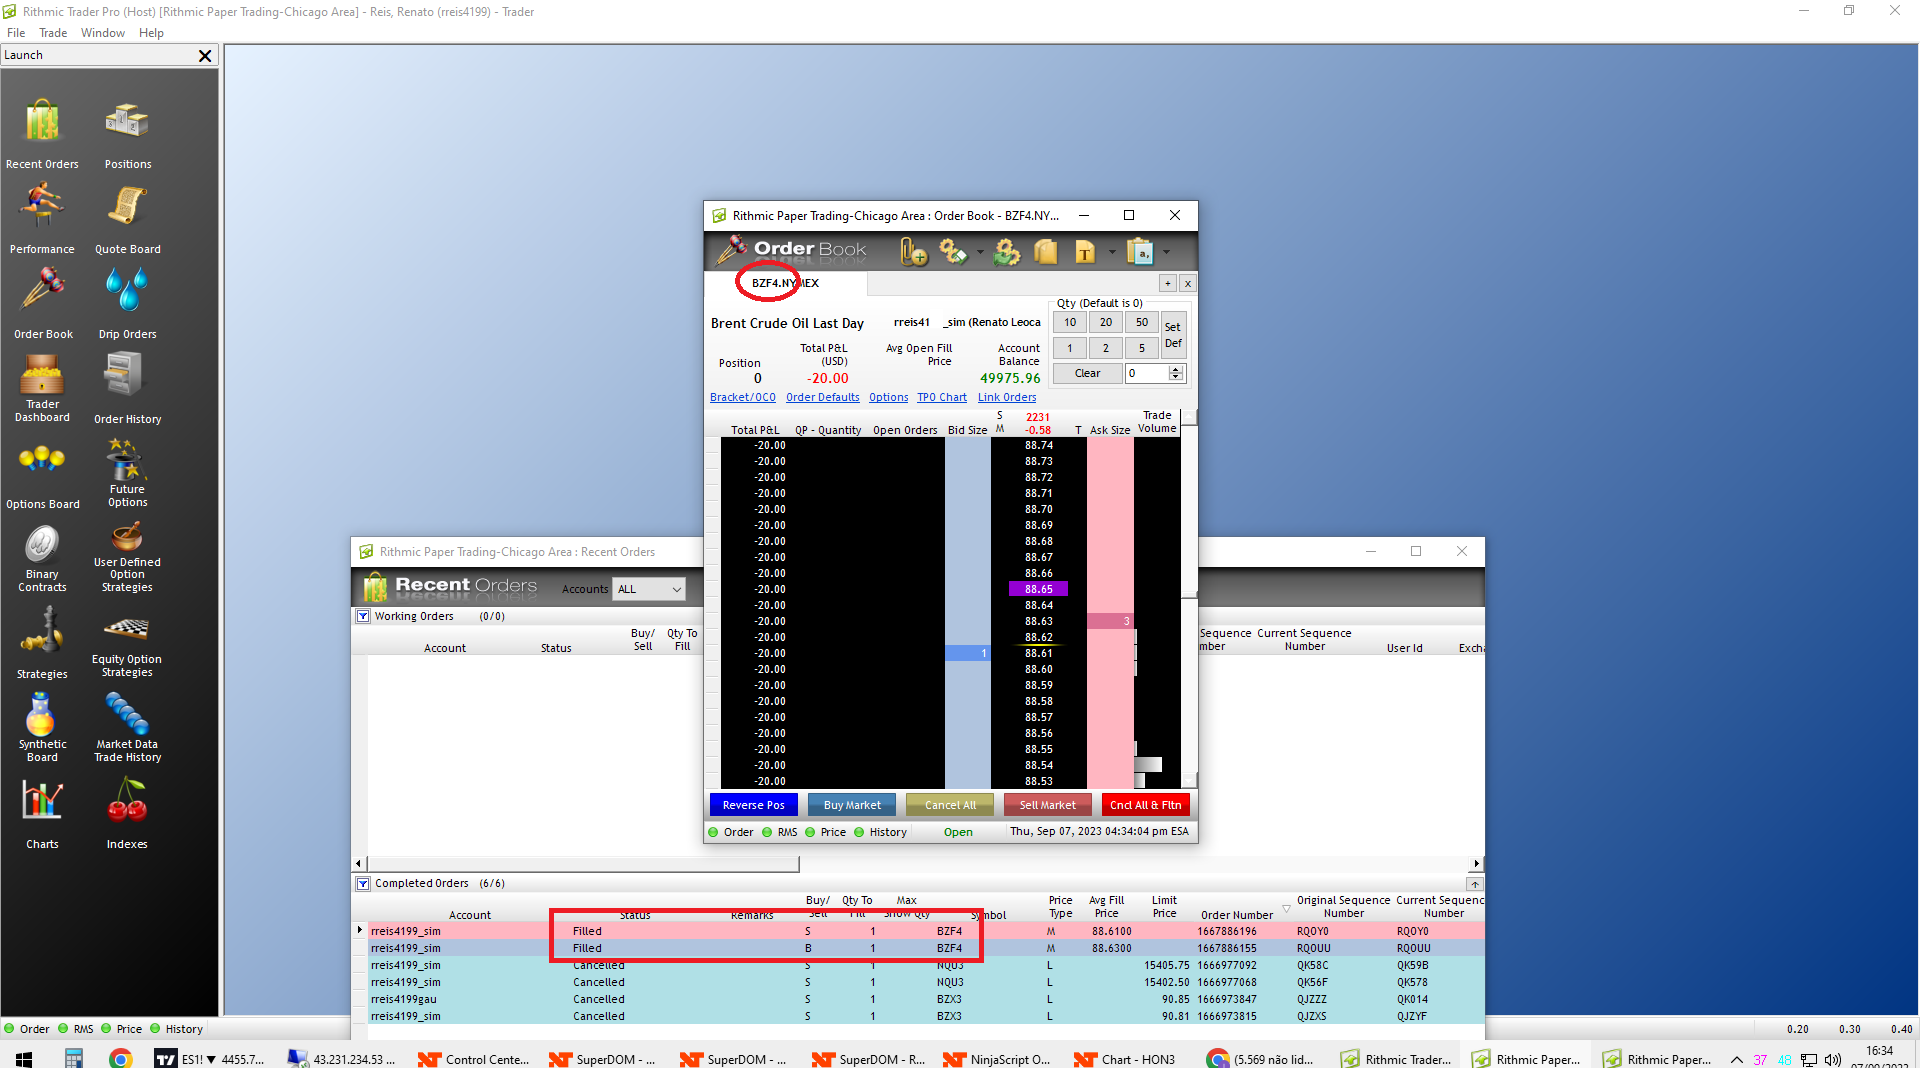Viewport: 1920px width, 1068px height.
Task: Click the Buy Market button
Action: pos(851,804)
